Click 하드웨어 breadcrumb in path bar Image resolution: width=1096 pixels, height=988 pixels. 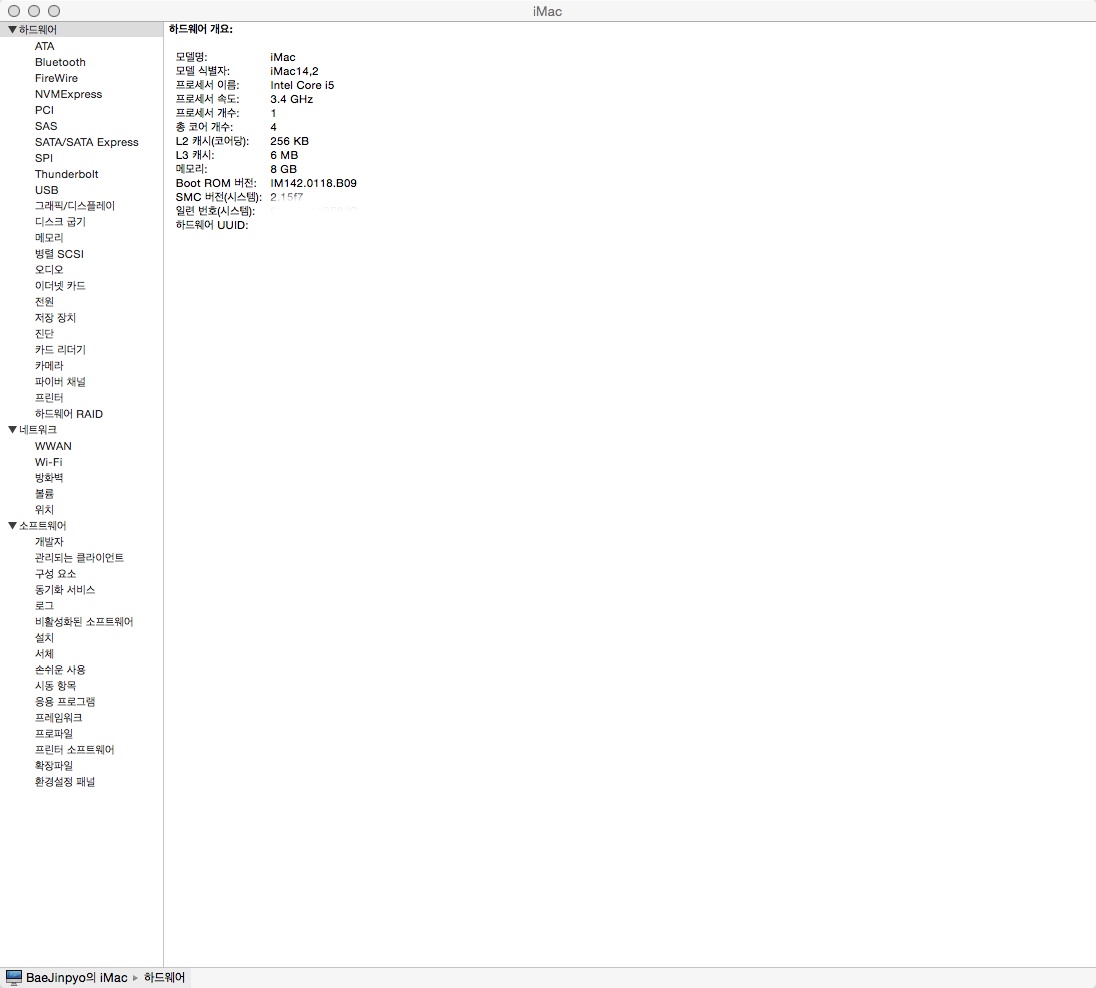tap(165, 977)
